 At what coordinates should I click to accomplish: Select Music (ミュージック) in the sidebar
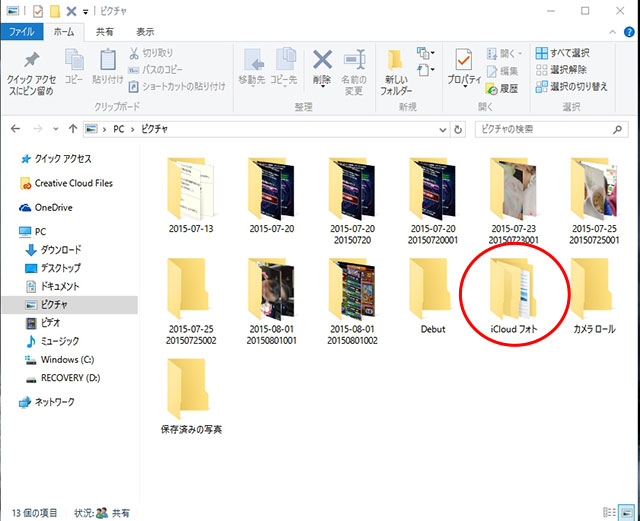point(52,341)
